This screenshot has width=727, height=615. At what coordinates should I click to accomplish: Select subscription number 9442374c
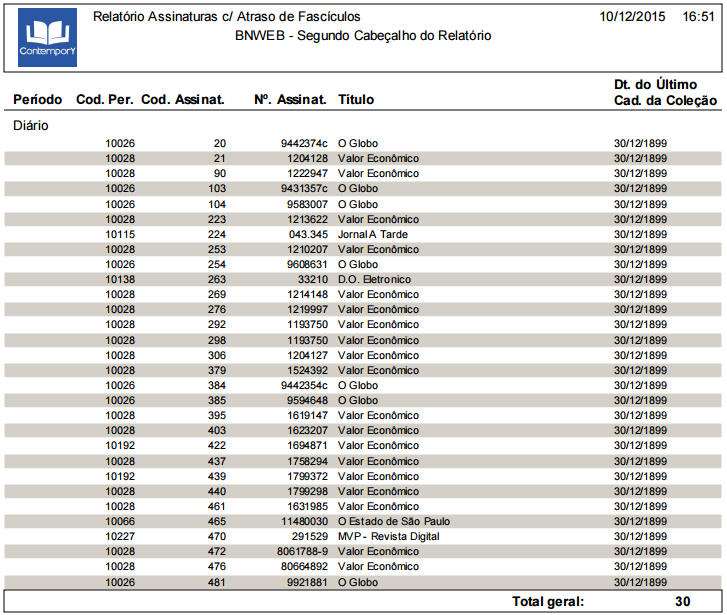(304, 143)
